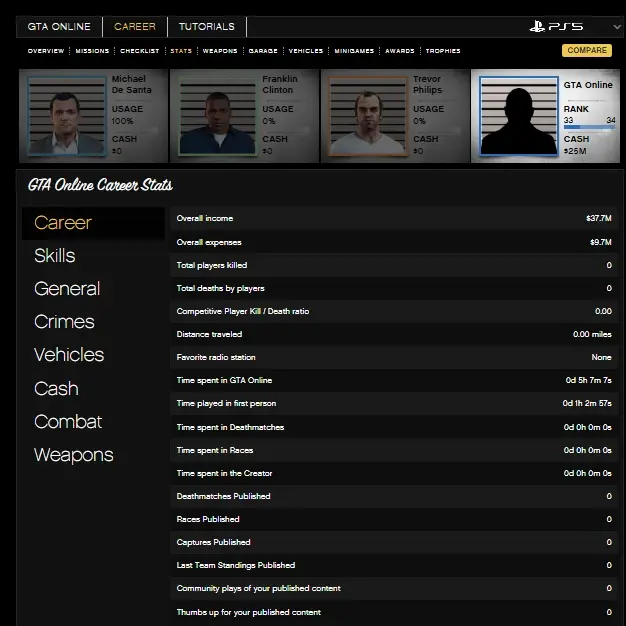Open the Weapons sub-menu link
Screen dimensions: 626x626
coord(220,51)
